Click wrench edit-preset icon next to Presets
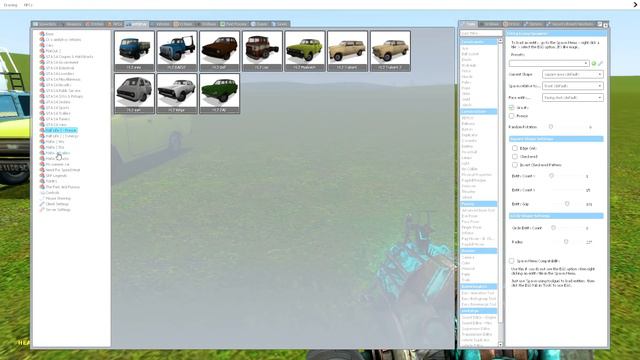Screen dimensions: 640x360 (600, 63)
